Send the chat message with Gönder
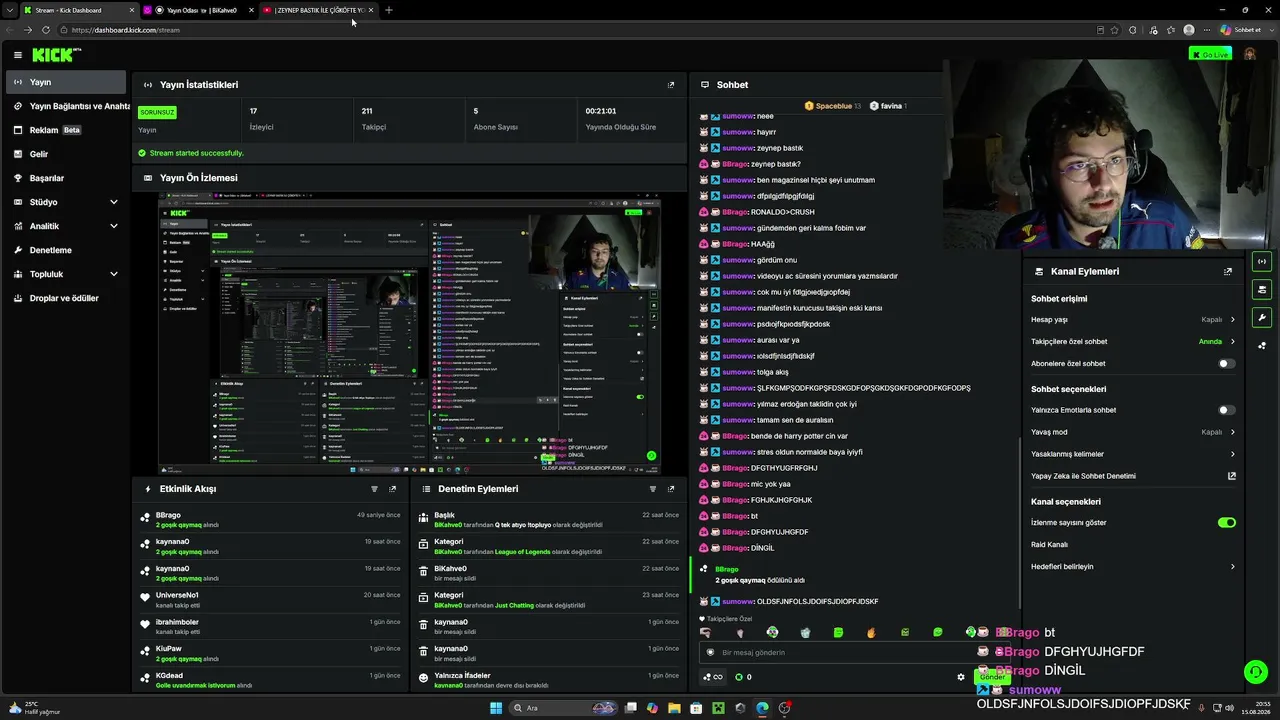Viewport: 1280px width, 720px height. coord(992,677)
